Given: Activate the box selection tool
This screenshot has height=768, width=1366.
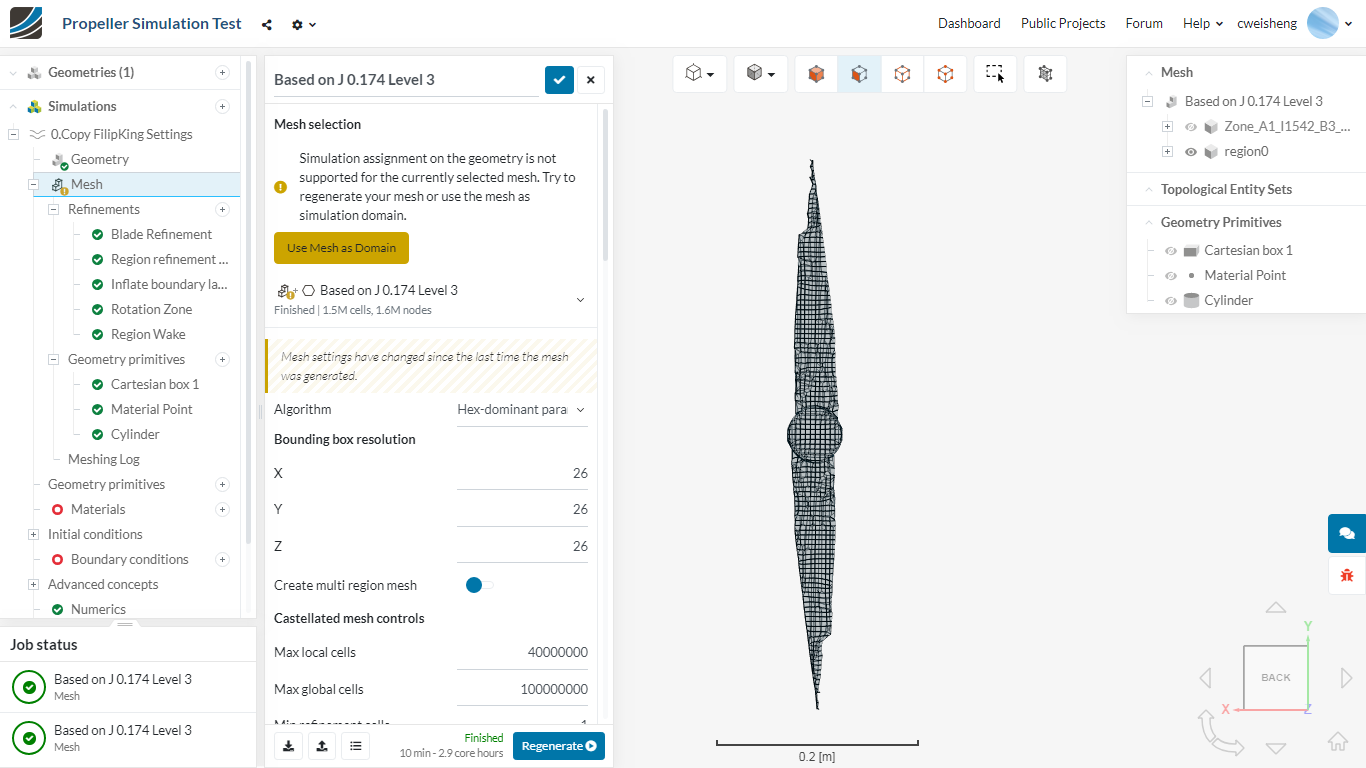Looking at the screenshot, I should coord(994,74).
